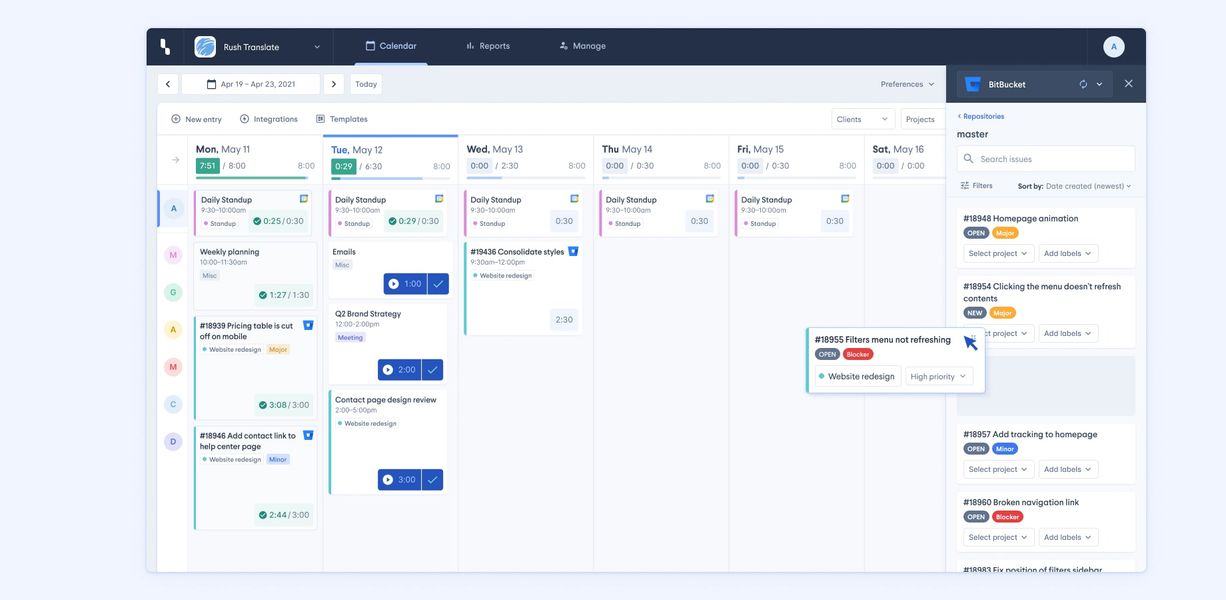
Task: Open the user avatar A menu
Action: click(x=1114, y=47)
